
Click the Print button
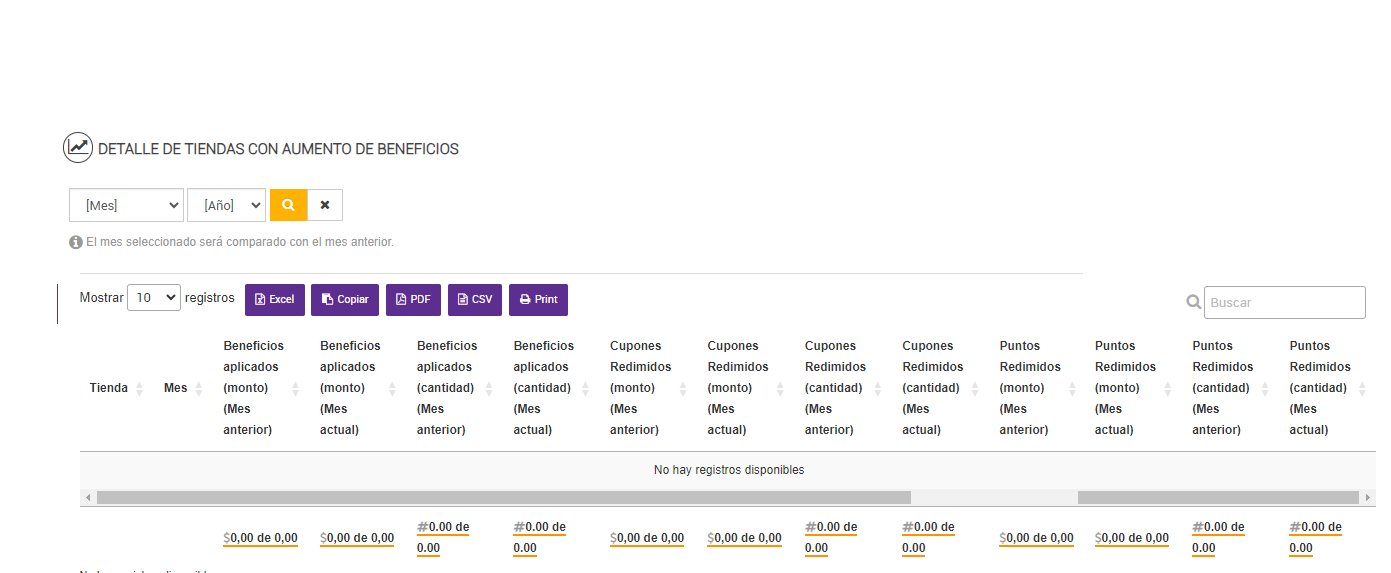[x=538, y=299]
